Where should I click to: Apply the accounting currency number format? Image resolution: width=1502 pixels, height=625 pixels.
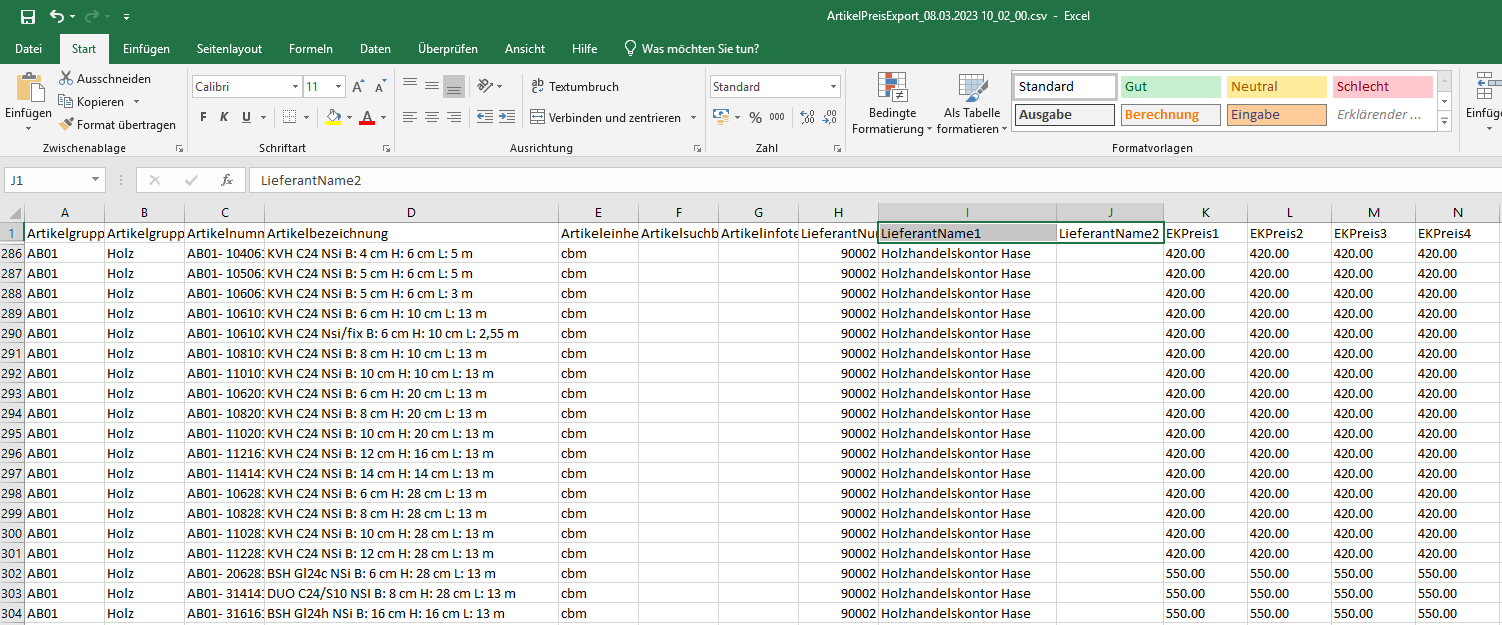pyautogui.click(x=720, y=117)
